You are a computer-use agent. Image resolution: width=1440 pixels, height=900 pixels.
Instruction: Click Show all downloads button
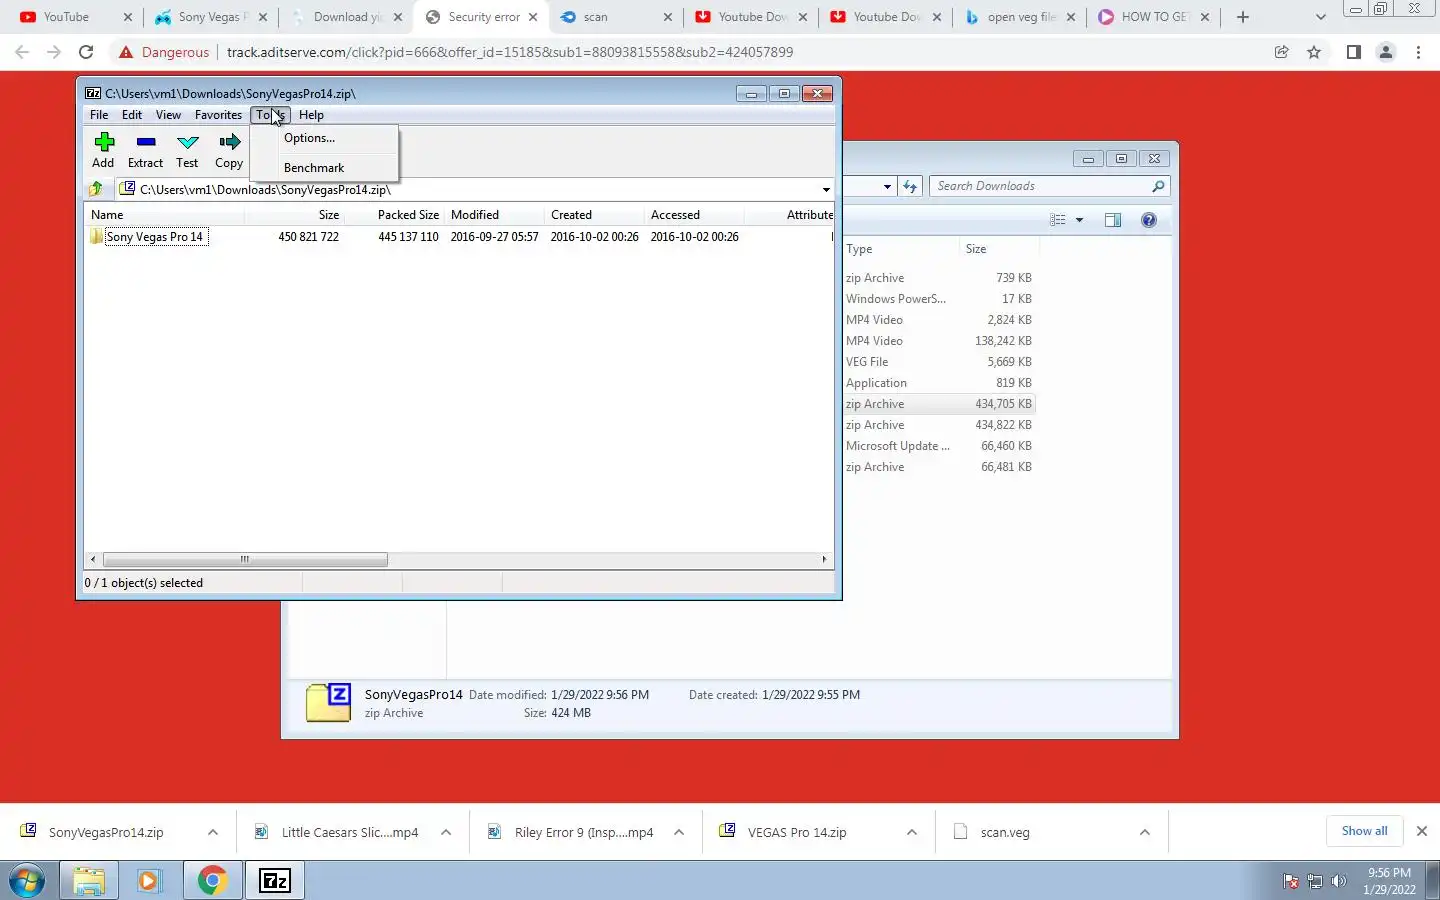tap(1364, 831)
